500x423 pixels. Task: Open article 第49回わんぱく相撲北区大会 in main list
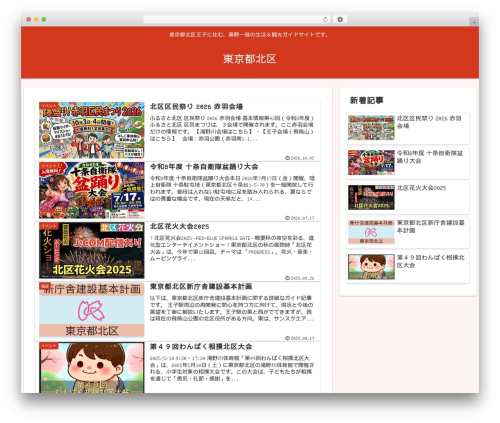[201, 347]
